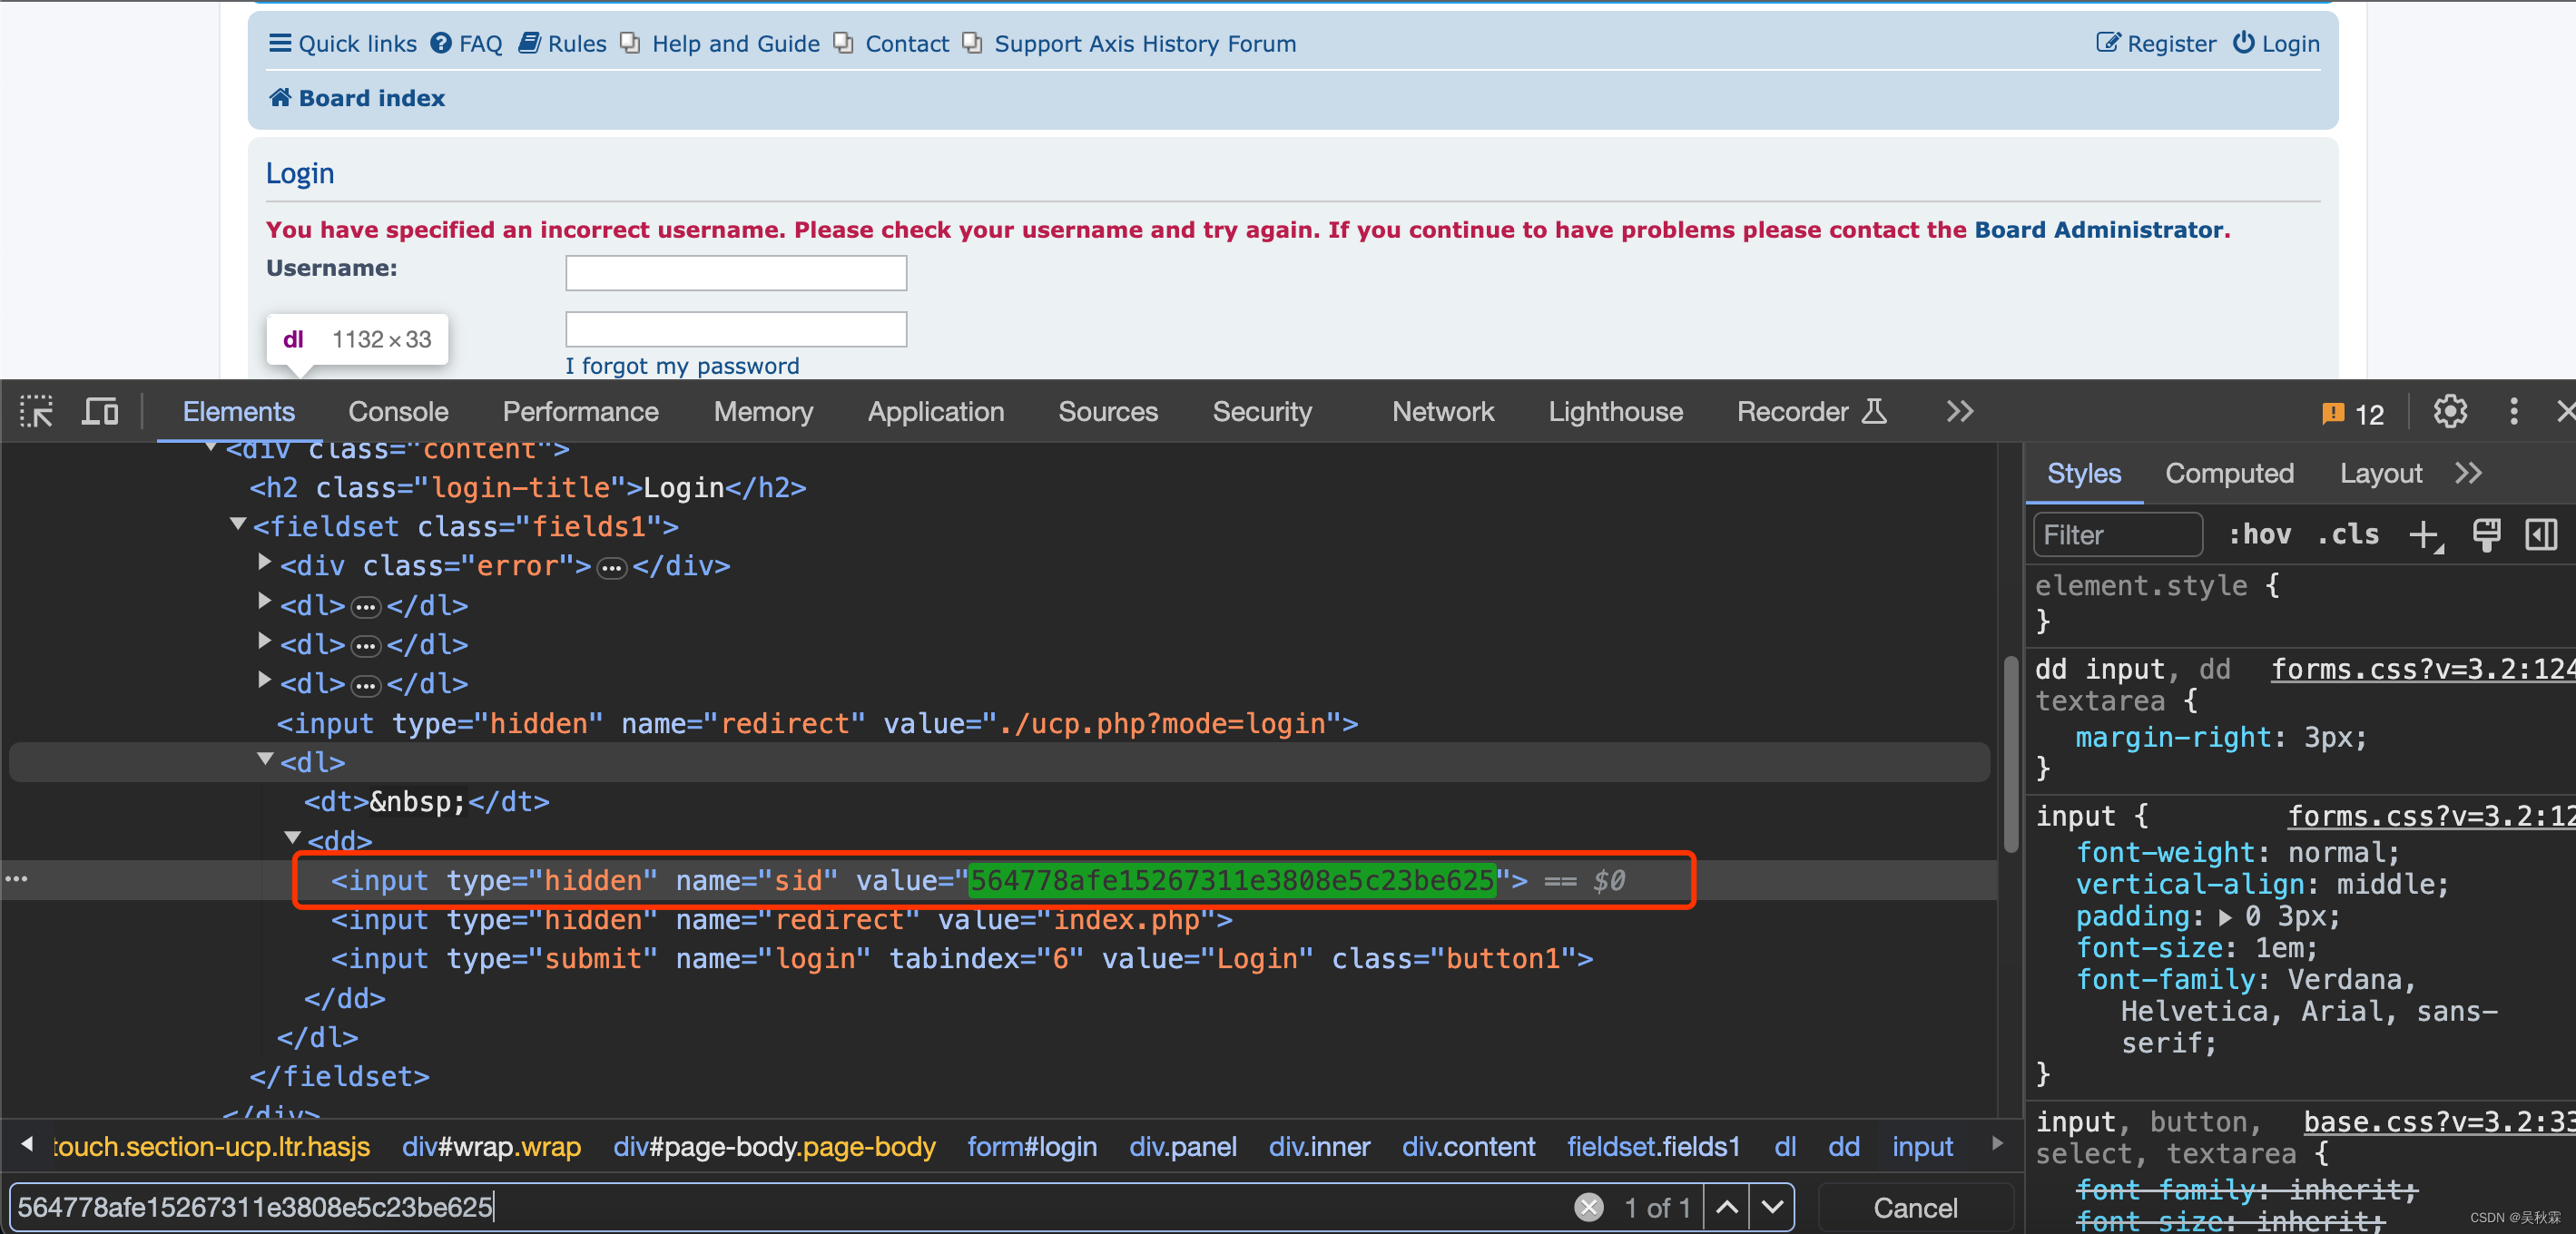Open forms.css source link for dd input
This screenshot has height=1234, width=2576.
click(x=2422, y=669)
